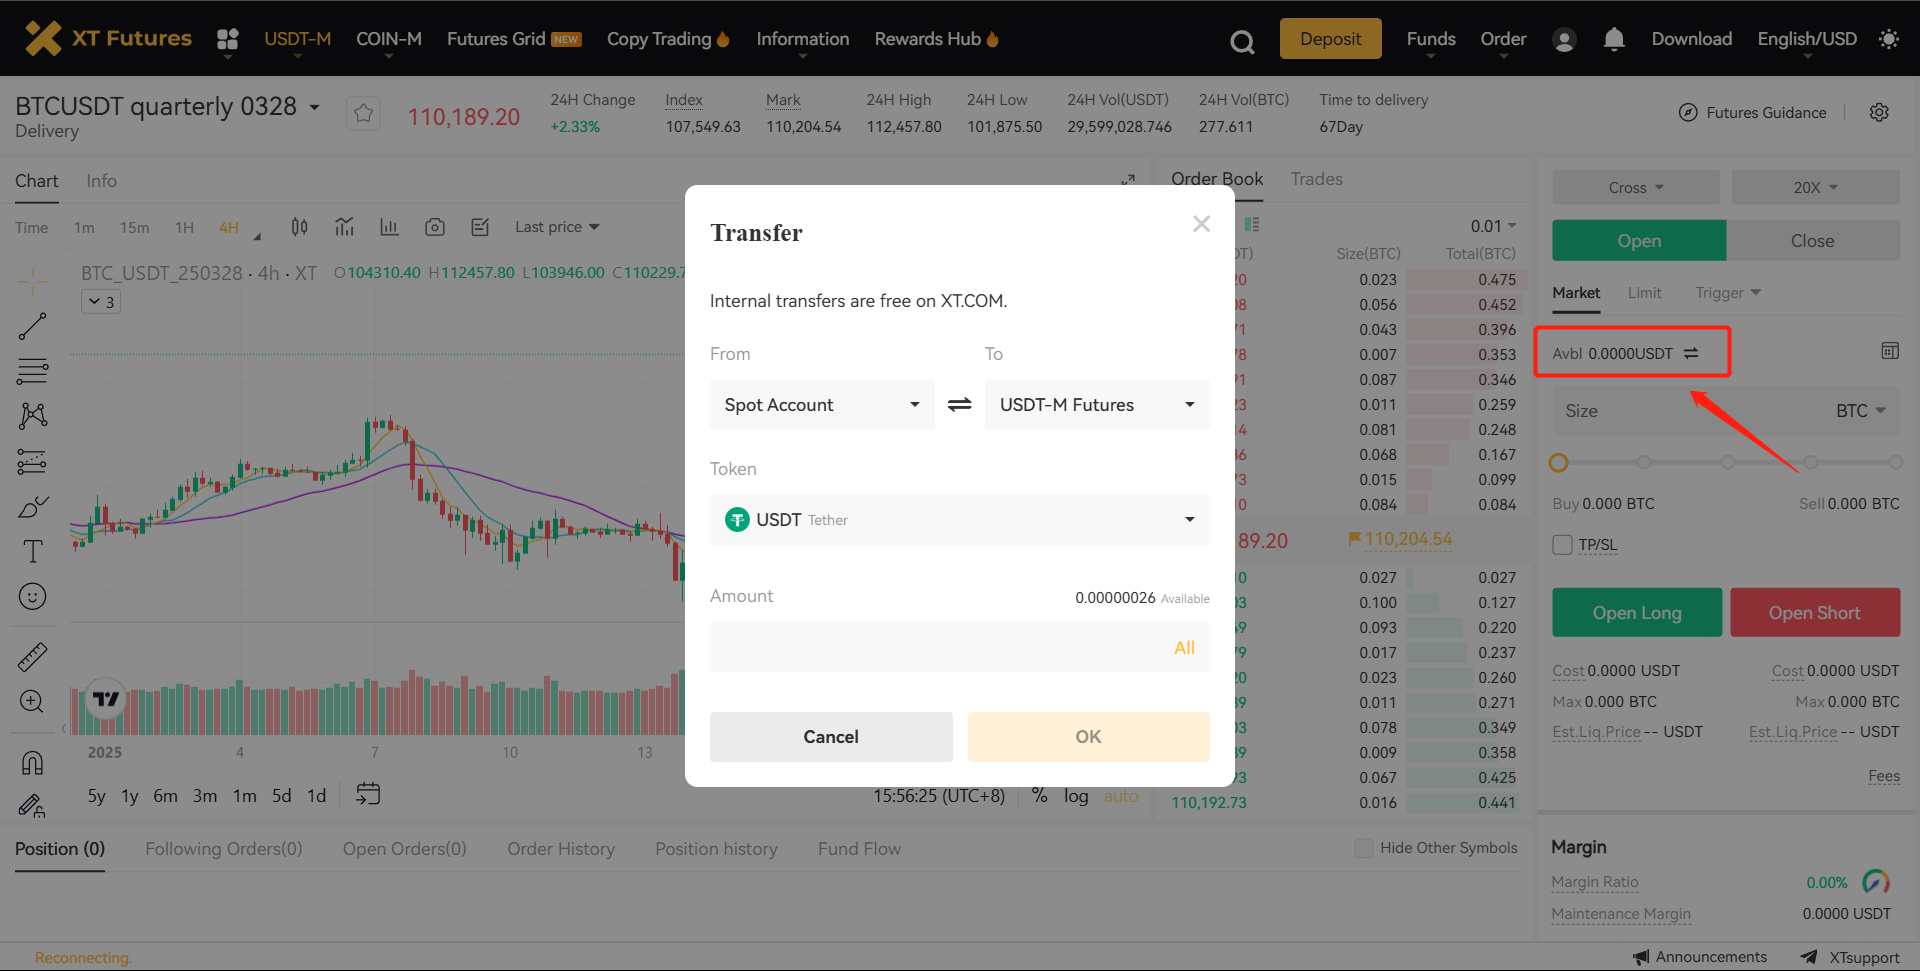Image resolution: width=1920 pixels, height=971 pixels.
Task: Click the transfer arrows next to Avbl
Action: click(x=1691, y=353)
